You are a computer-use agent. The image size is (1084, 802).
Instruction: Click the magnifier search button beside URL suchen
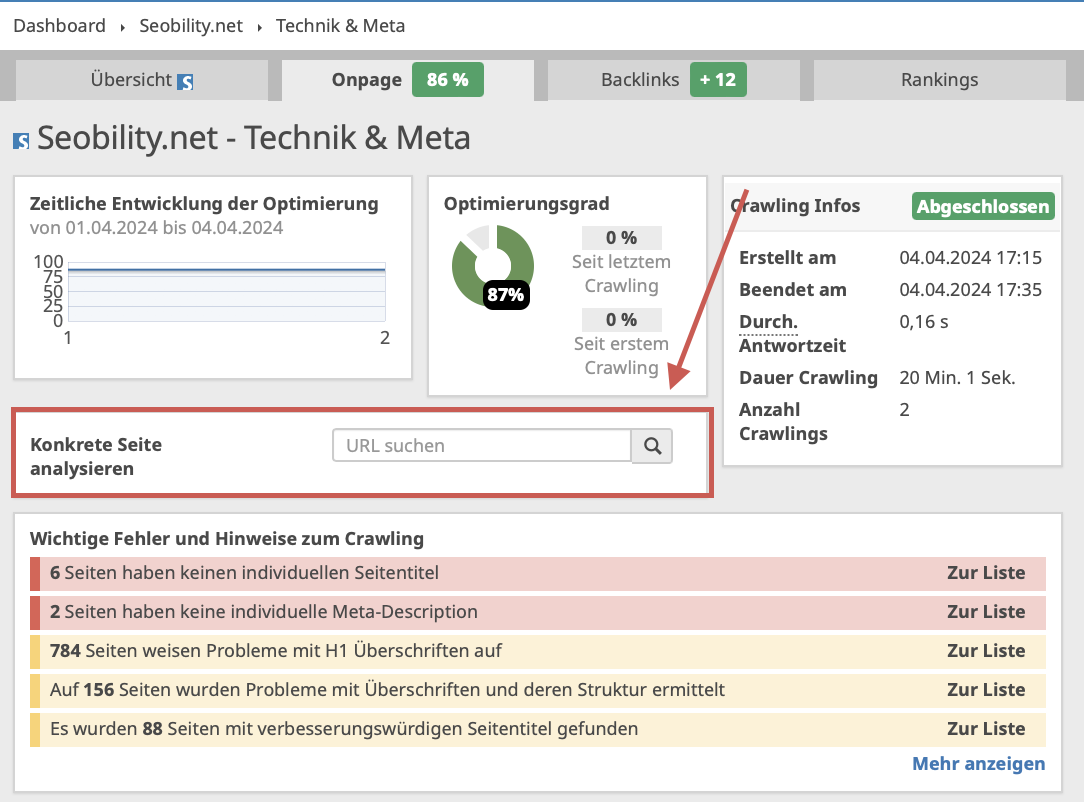click(x=652, y=446)
